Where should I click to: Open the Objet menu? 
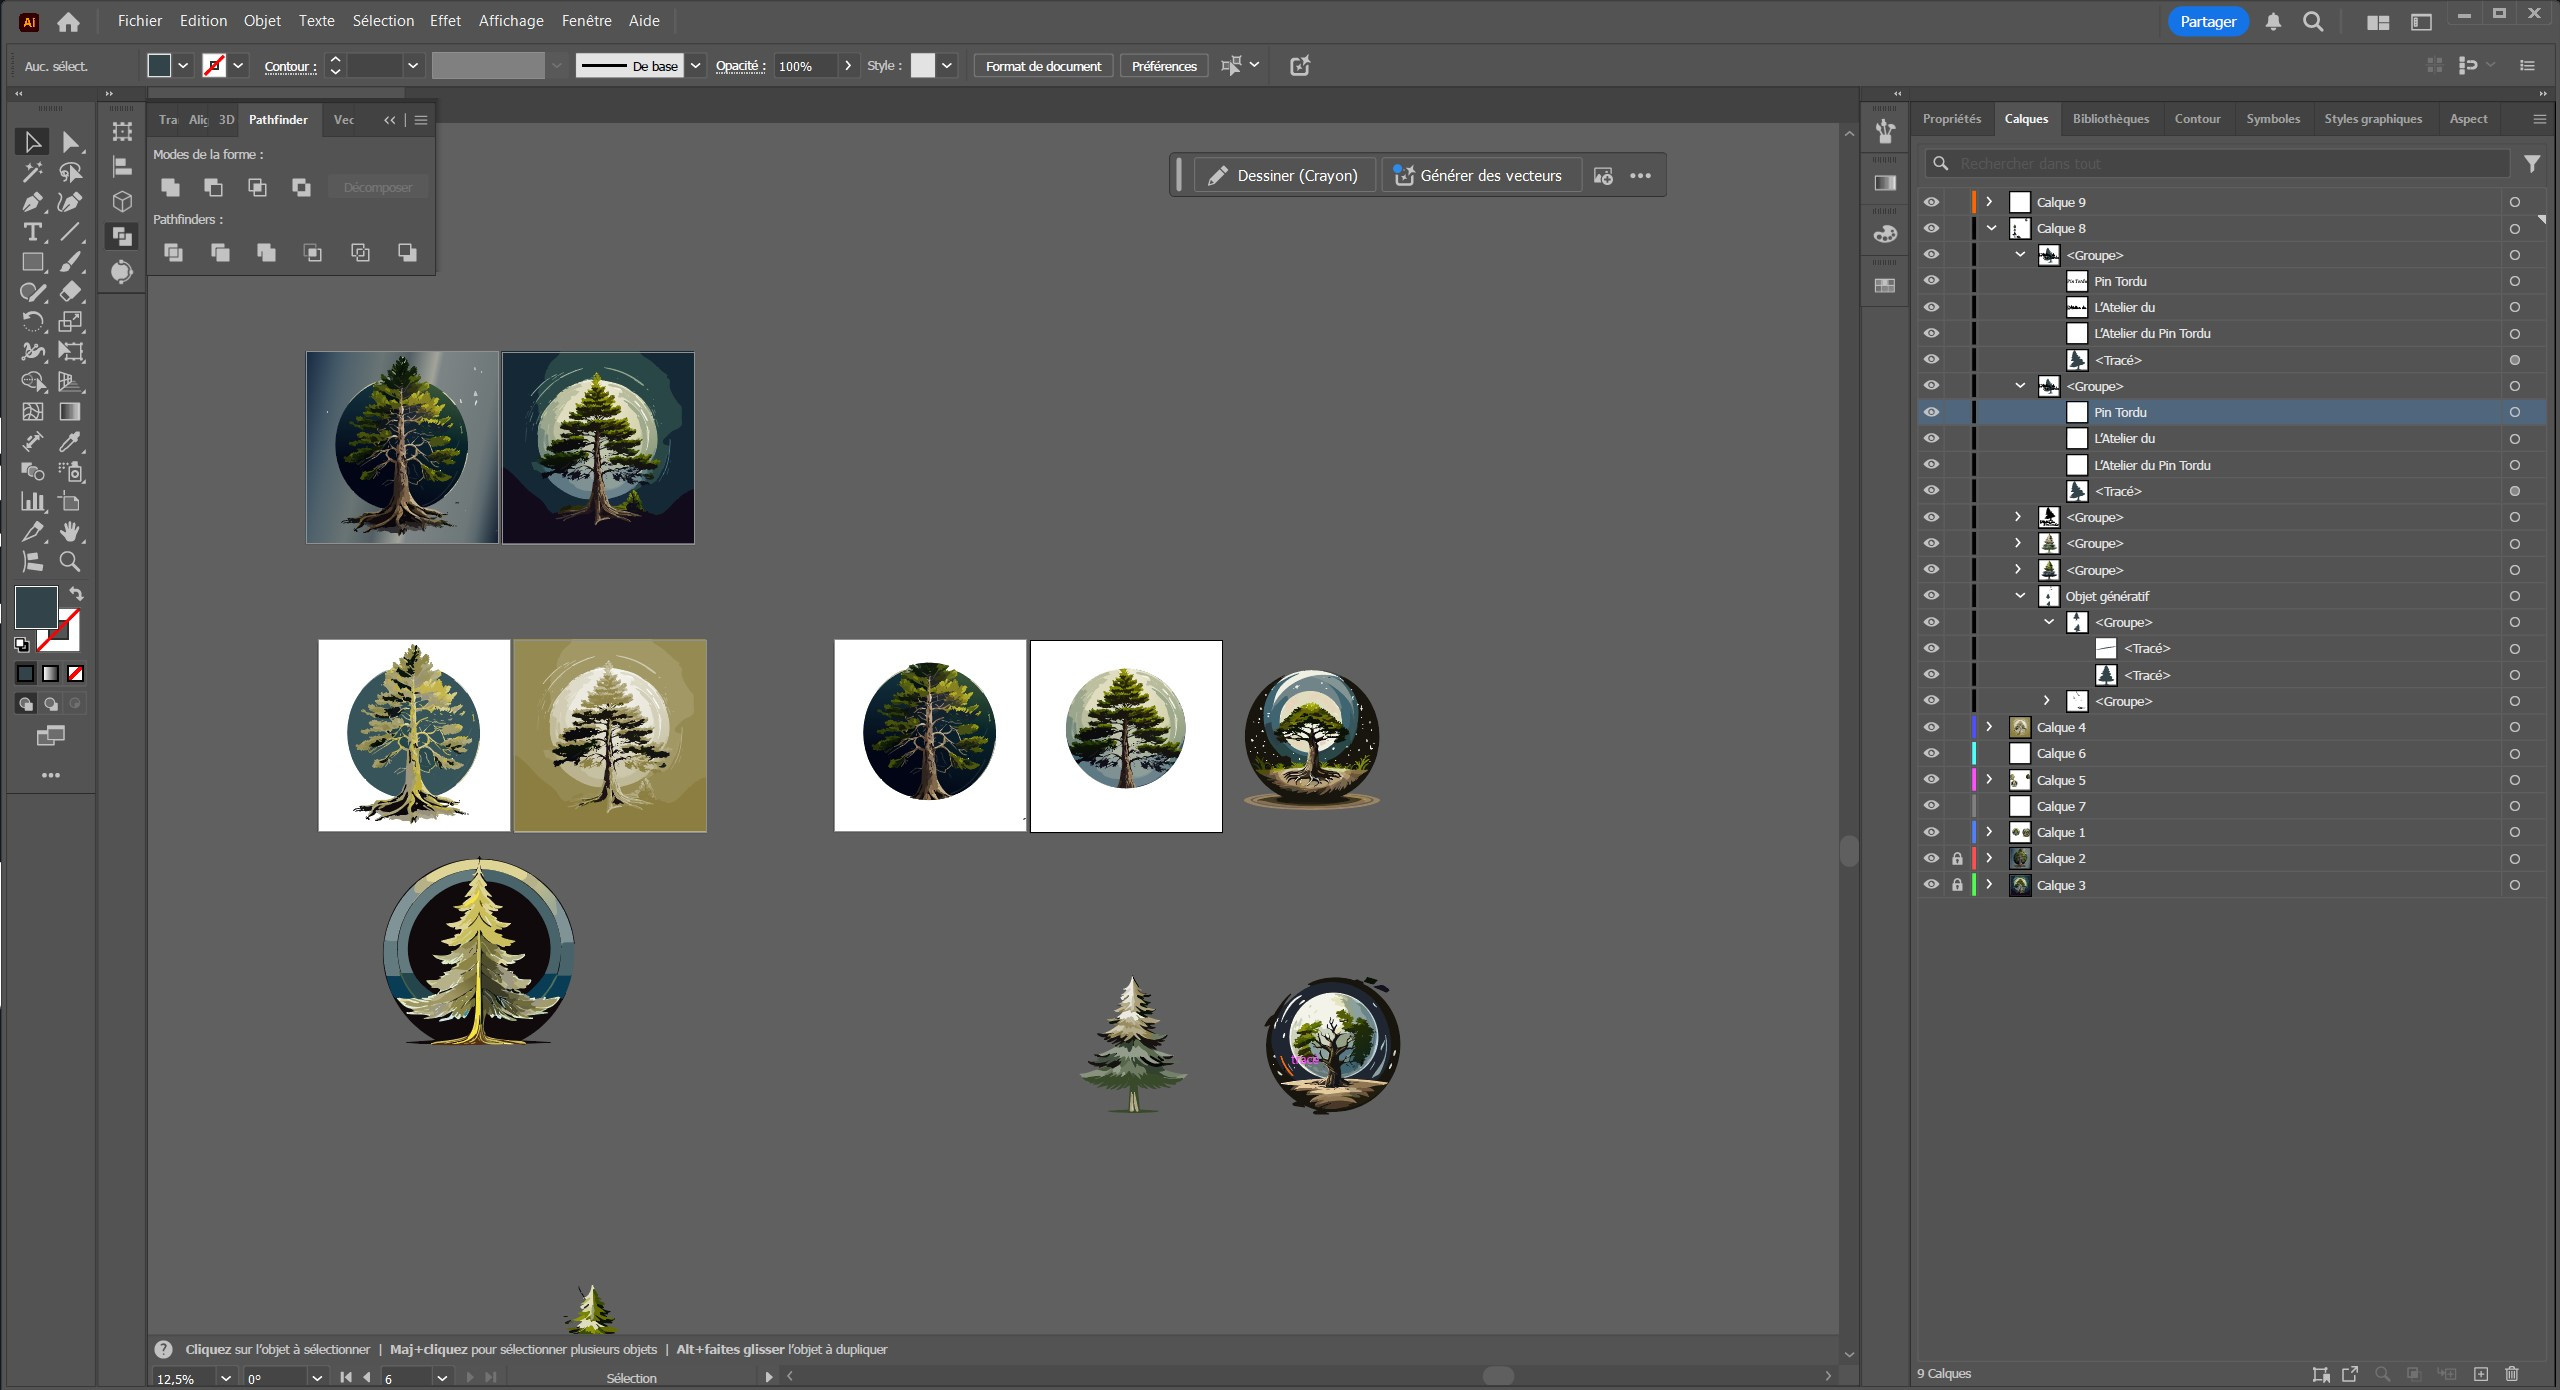click(x=262, y=21)
